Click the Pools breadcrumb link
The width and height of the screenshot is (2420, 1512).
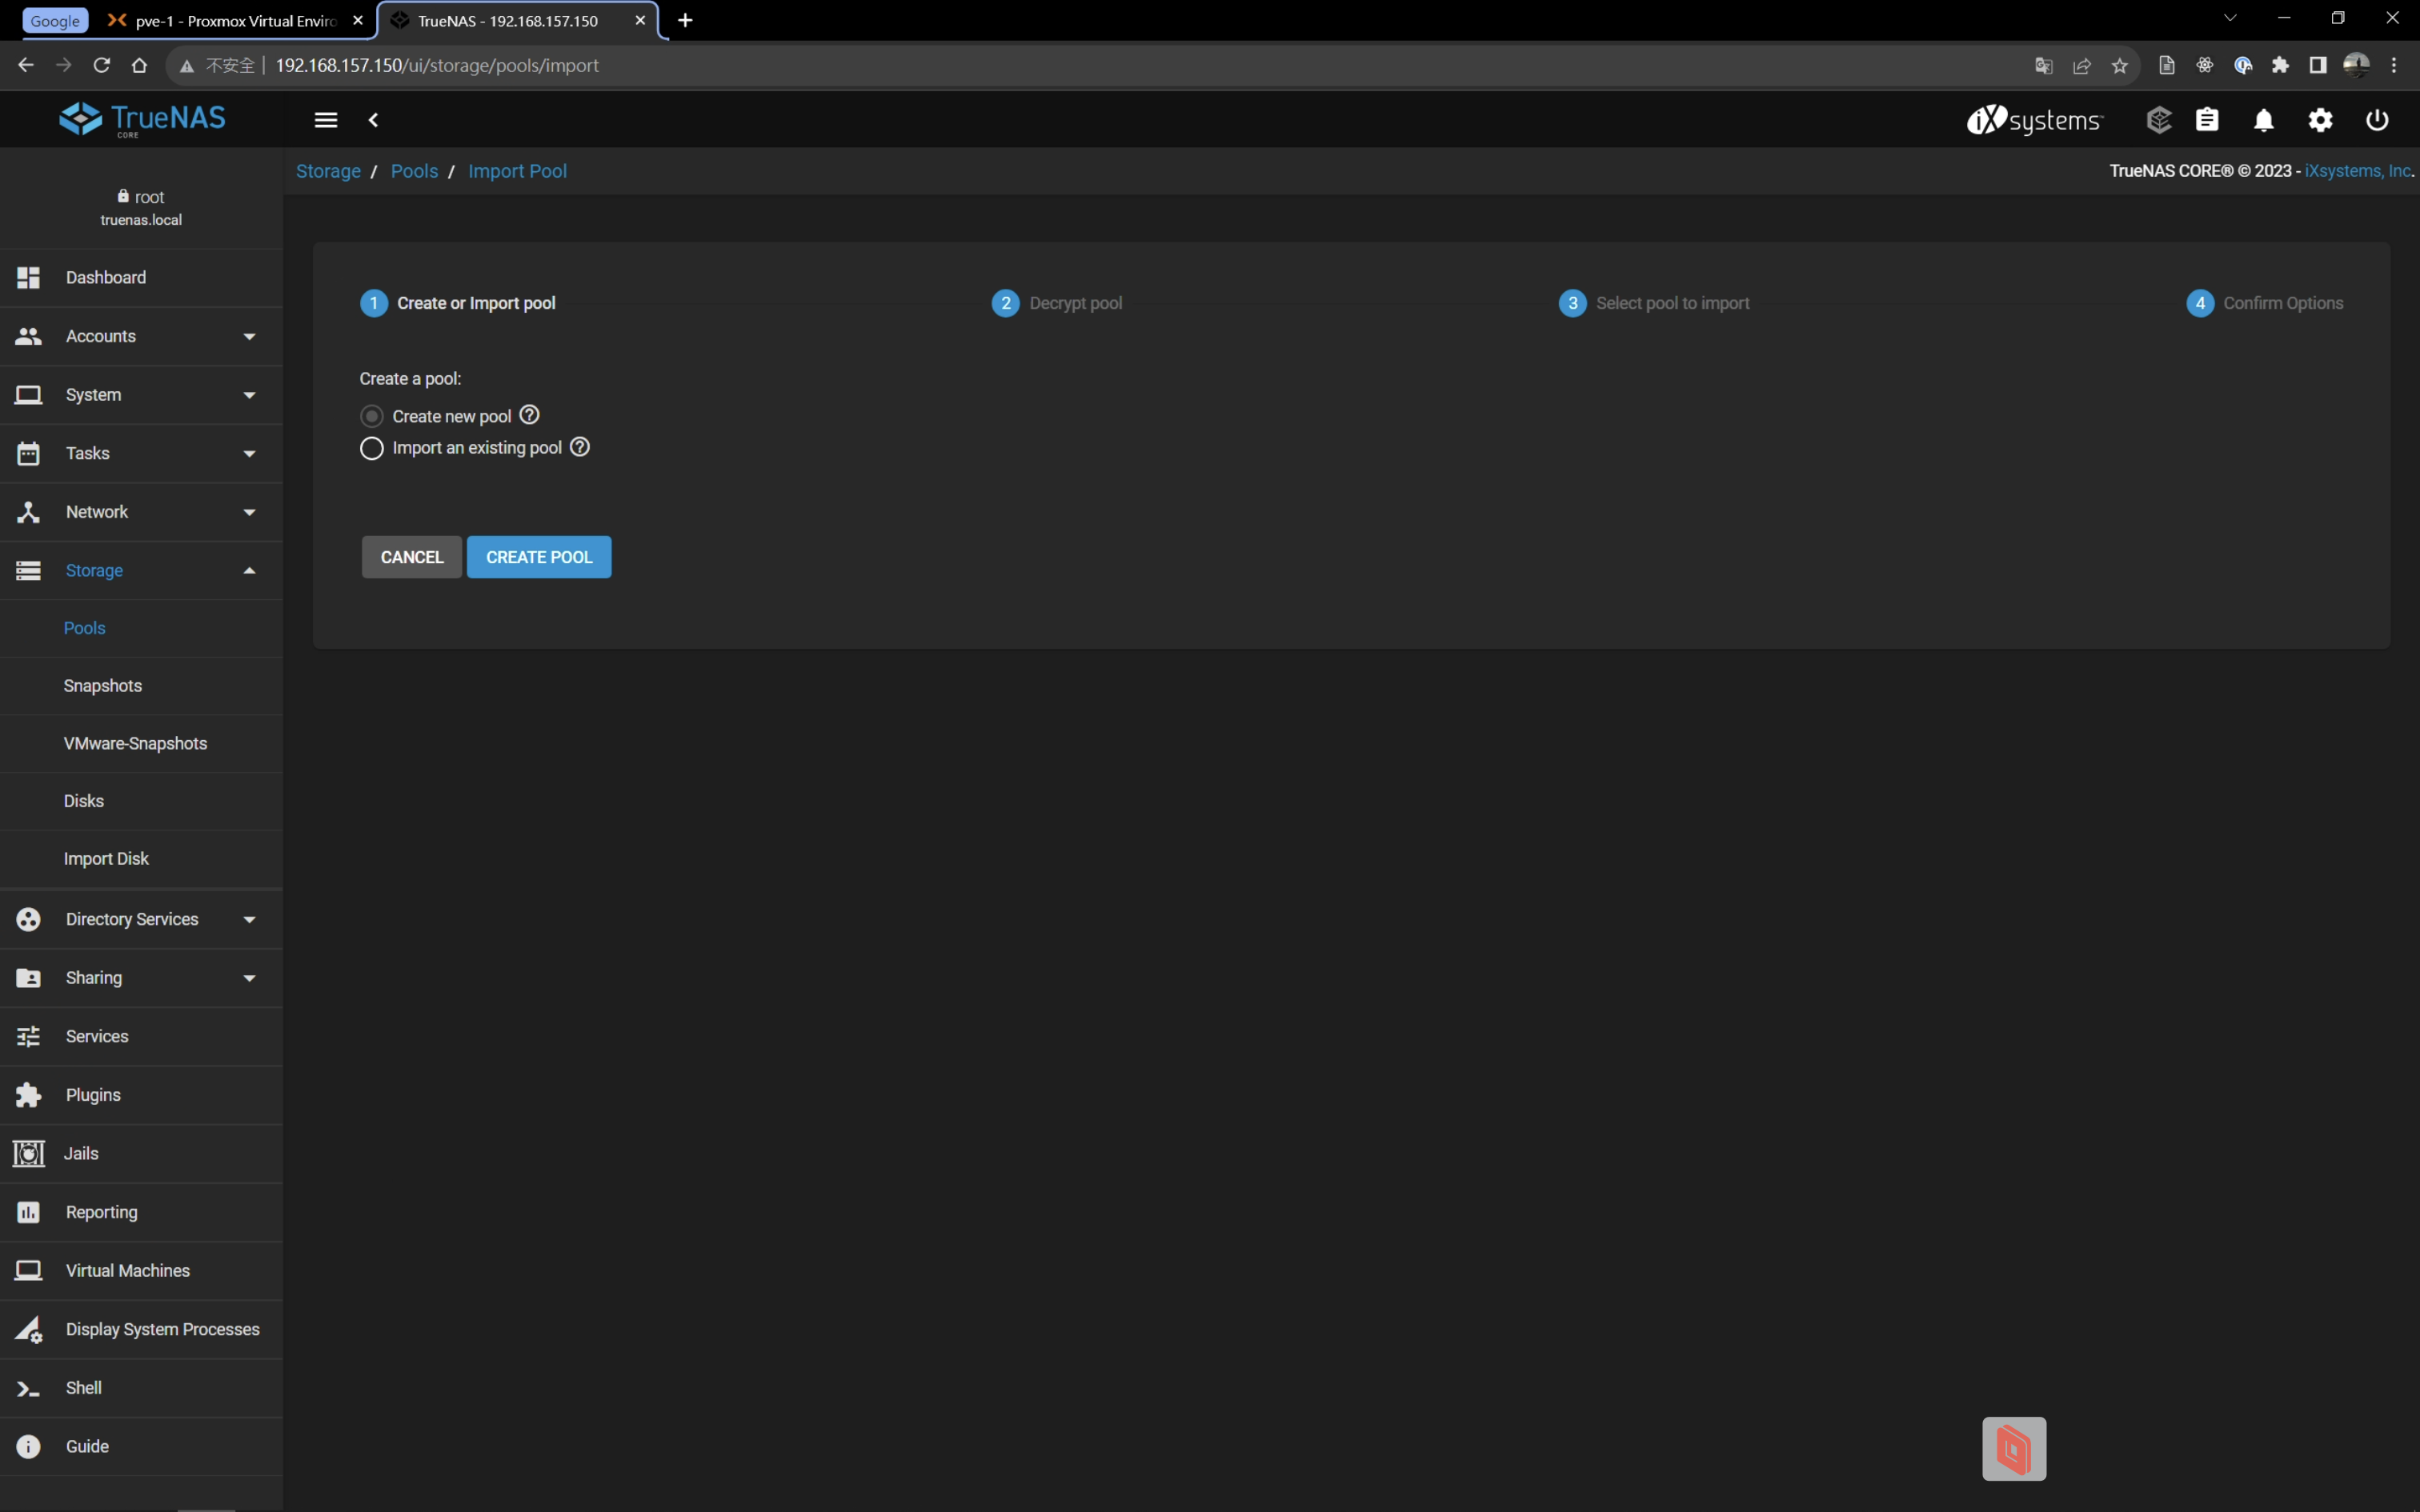pos(414,171)
